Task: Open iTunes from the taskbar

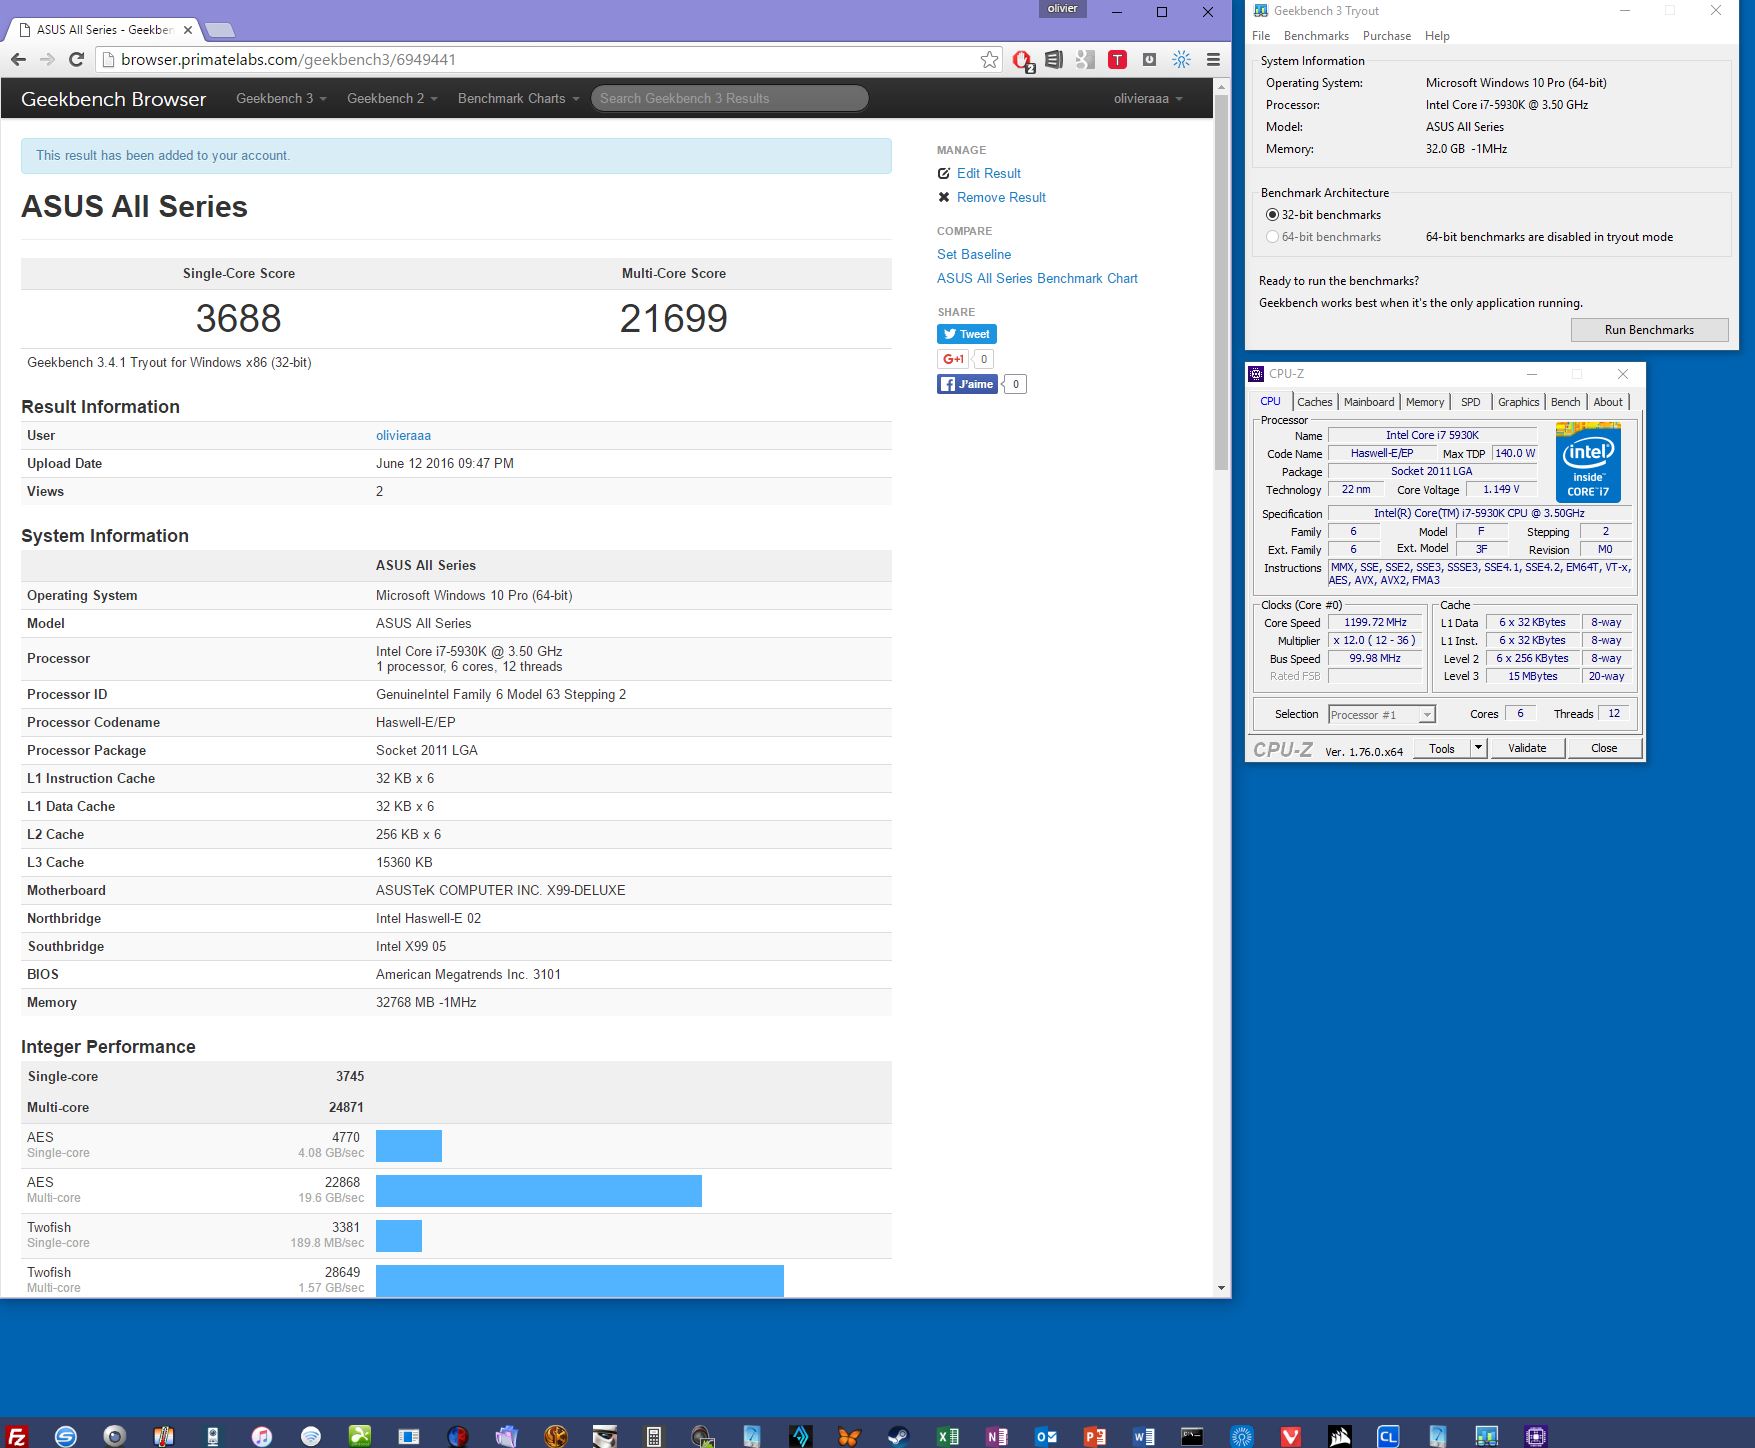Action: click(x=261, y=1436)
